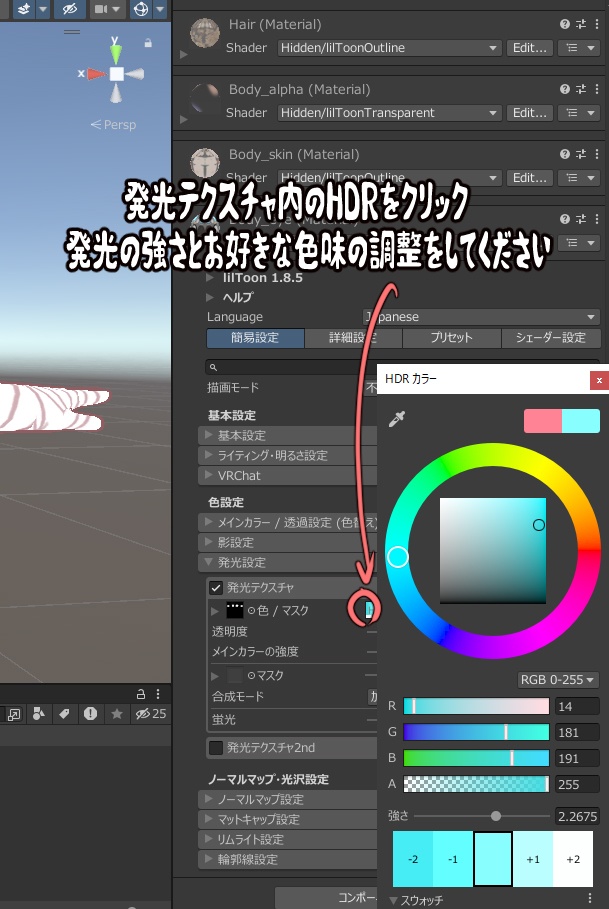Viewport: 609px width, 909px height.
Task: Click the Search by Label tag icon
Action: tap(64, 714)
